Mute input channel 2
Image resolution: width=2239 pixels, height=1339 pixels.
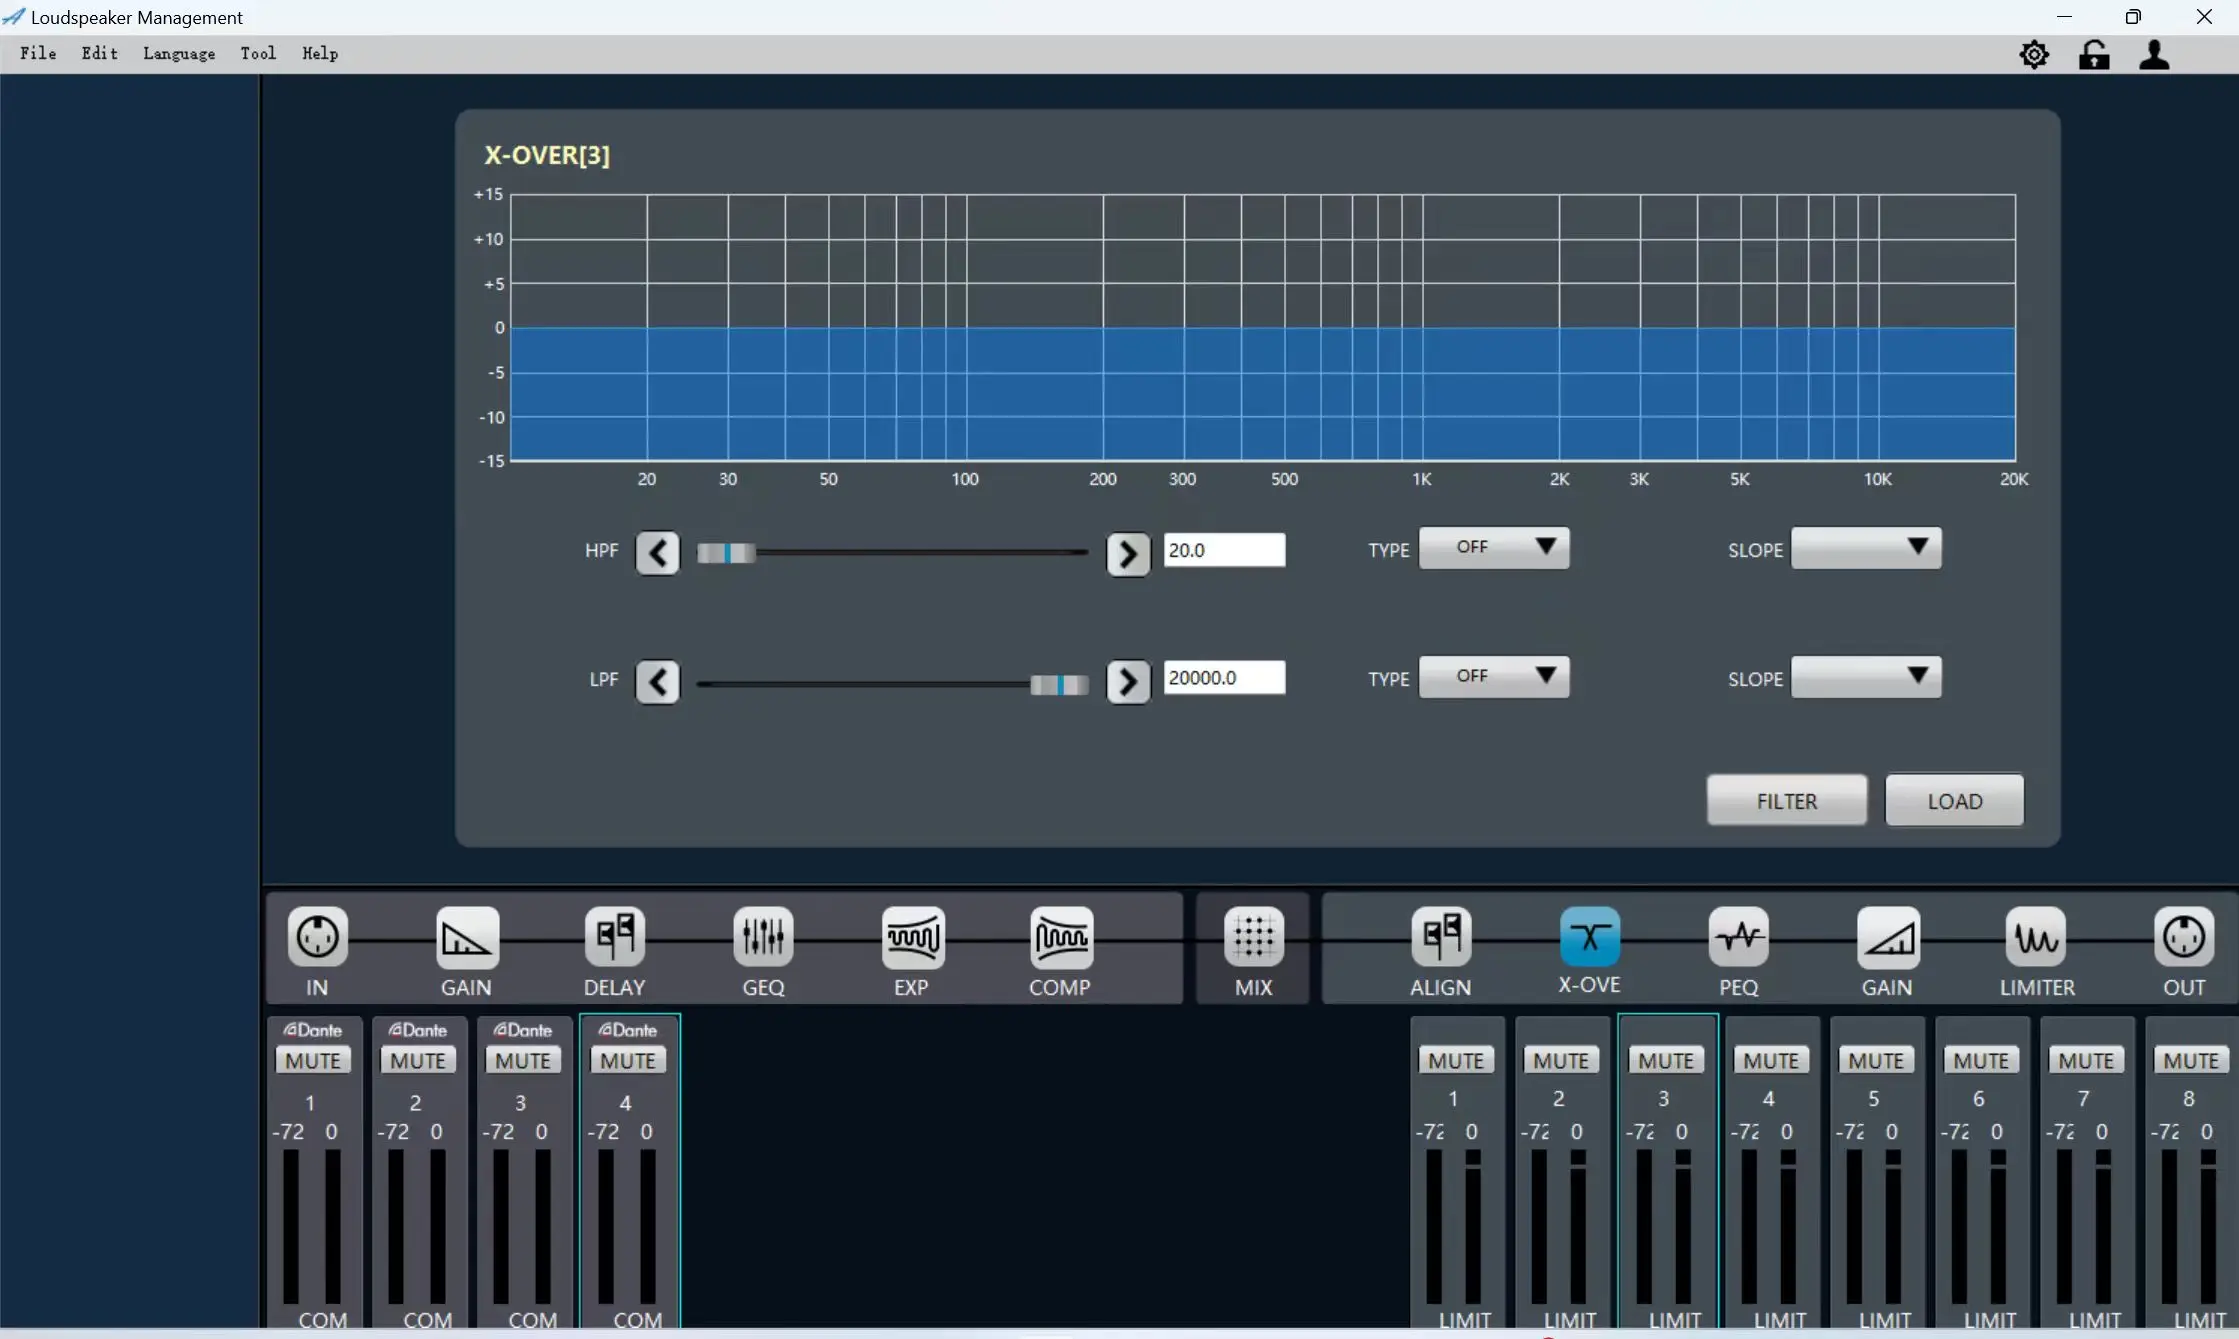(x=418, y=1061)
